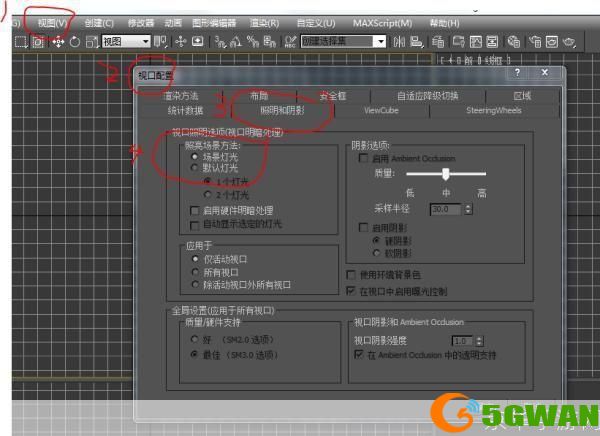Image resolution: width=600 pixels, height=436 pixels.
Task: Open the 修改器 menu
Action: pyautogui.click(x=141, y=23)
